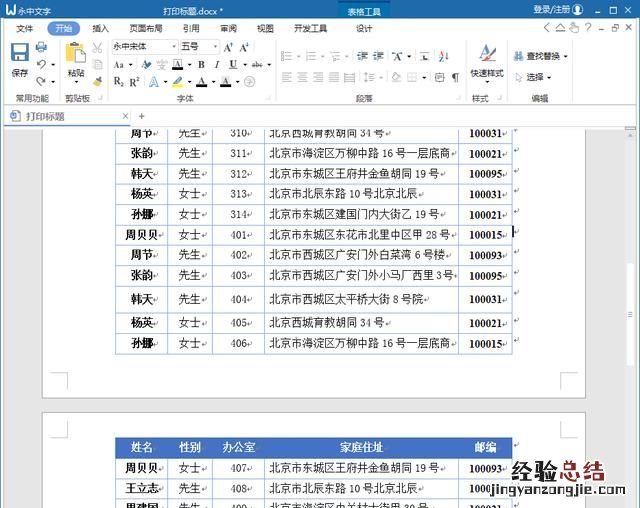Image resolution: width=640 pixels, height=508 pixels.
Task: Open the Paste options dropdown arrow
Action: tap(76, 82)
